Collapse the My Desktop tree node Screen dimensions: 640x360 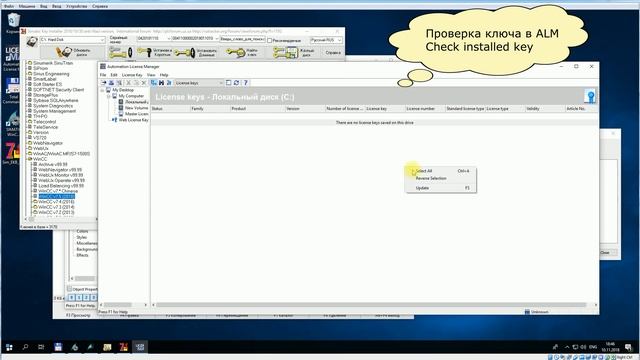[x=102, y=90]
